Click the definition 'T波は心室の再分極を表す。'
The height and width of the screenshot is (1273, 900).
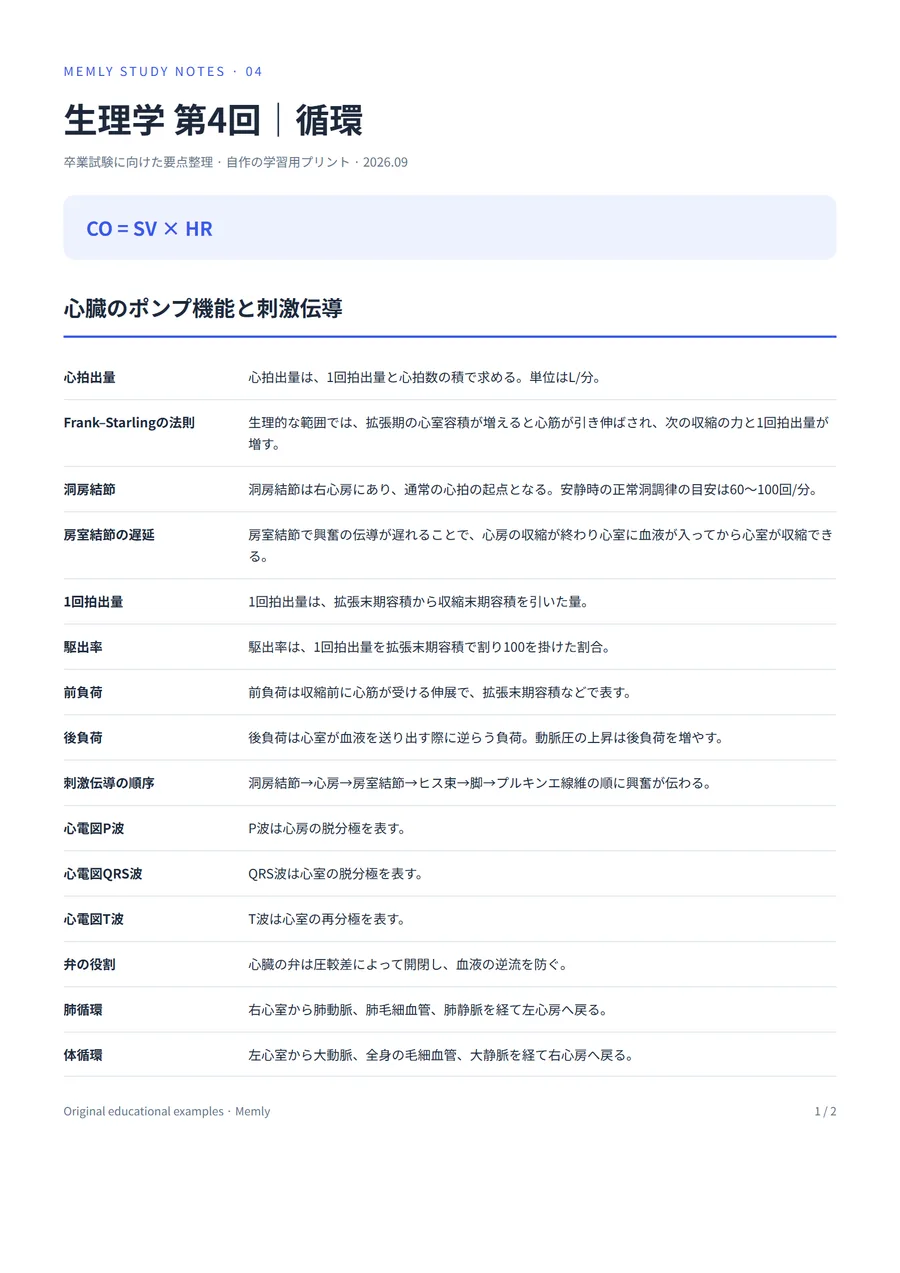(x=327, y=918)
